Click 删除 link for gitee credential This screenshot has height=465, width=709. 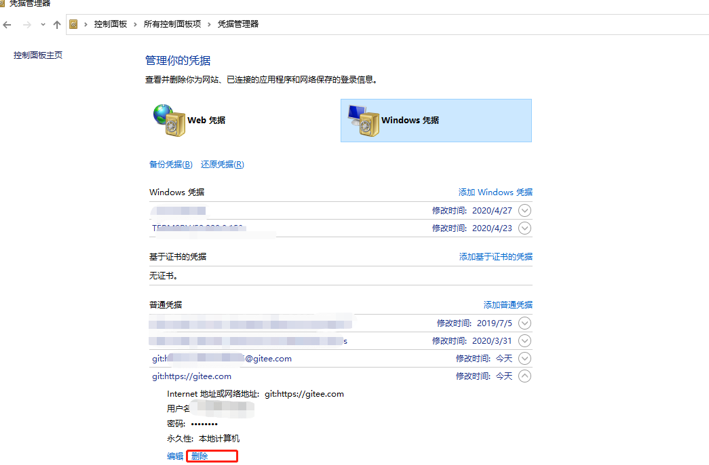[199, 456]
